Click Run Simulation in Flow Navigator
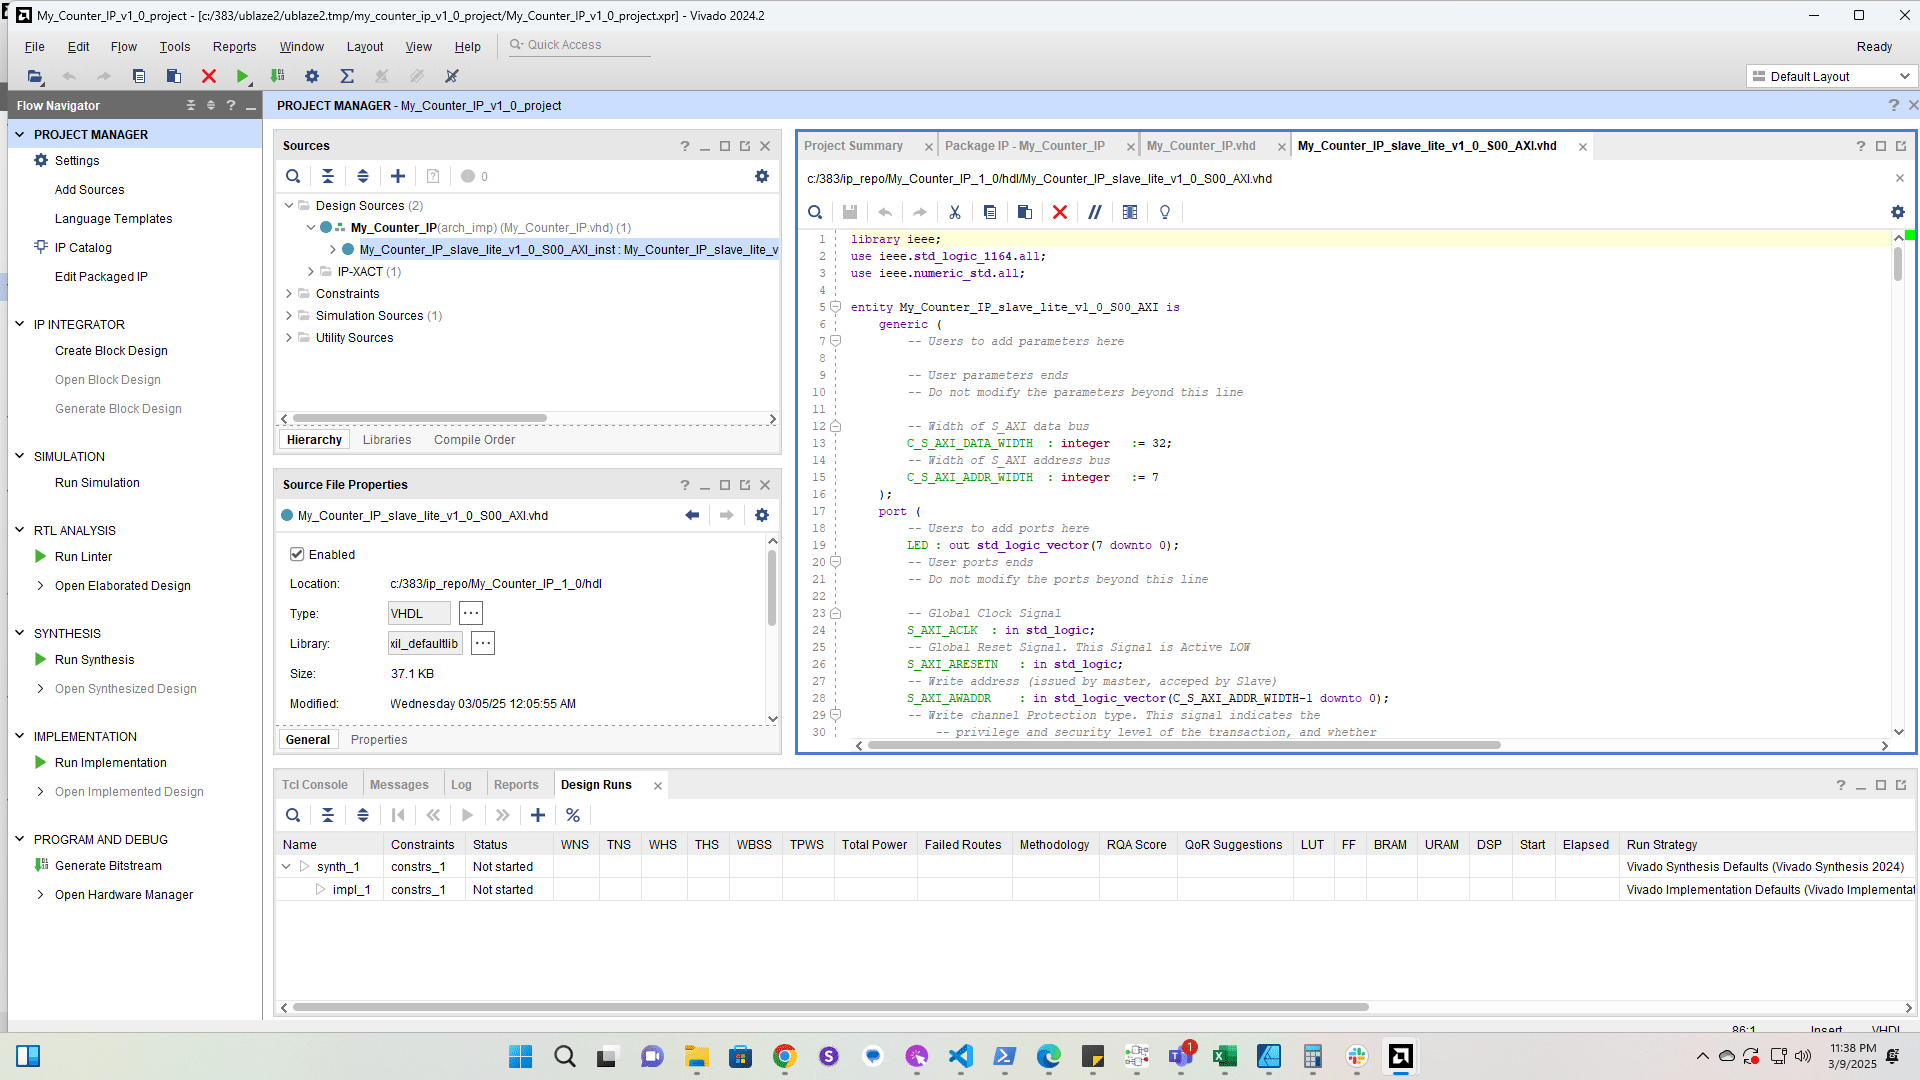This screenshot has width=1920, height=1080. [x=97, y=483]
